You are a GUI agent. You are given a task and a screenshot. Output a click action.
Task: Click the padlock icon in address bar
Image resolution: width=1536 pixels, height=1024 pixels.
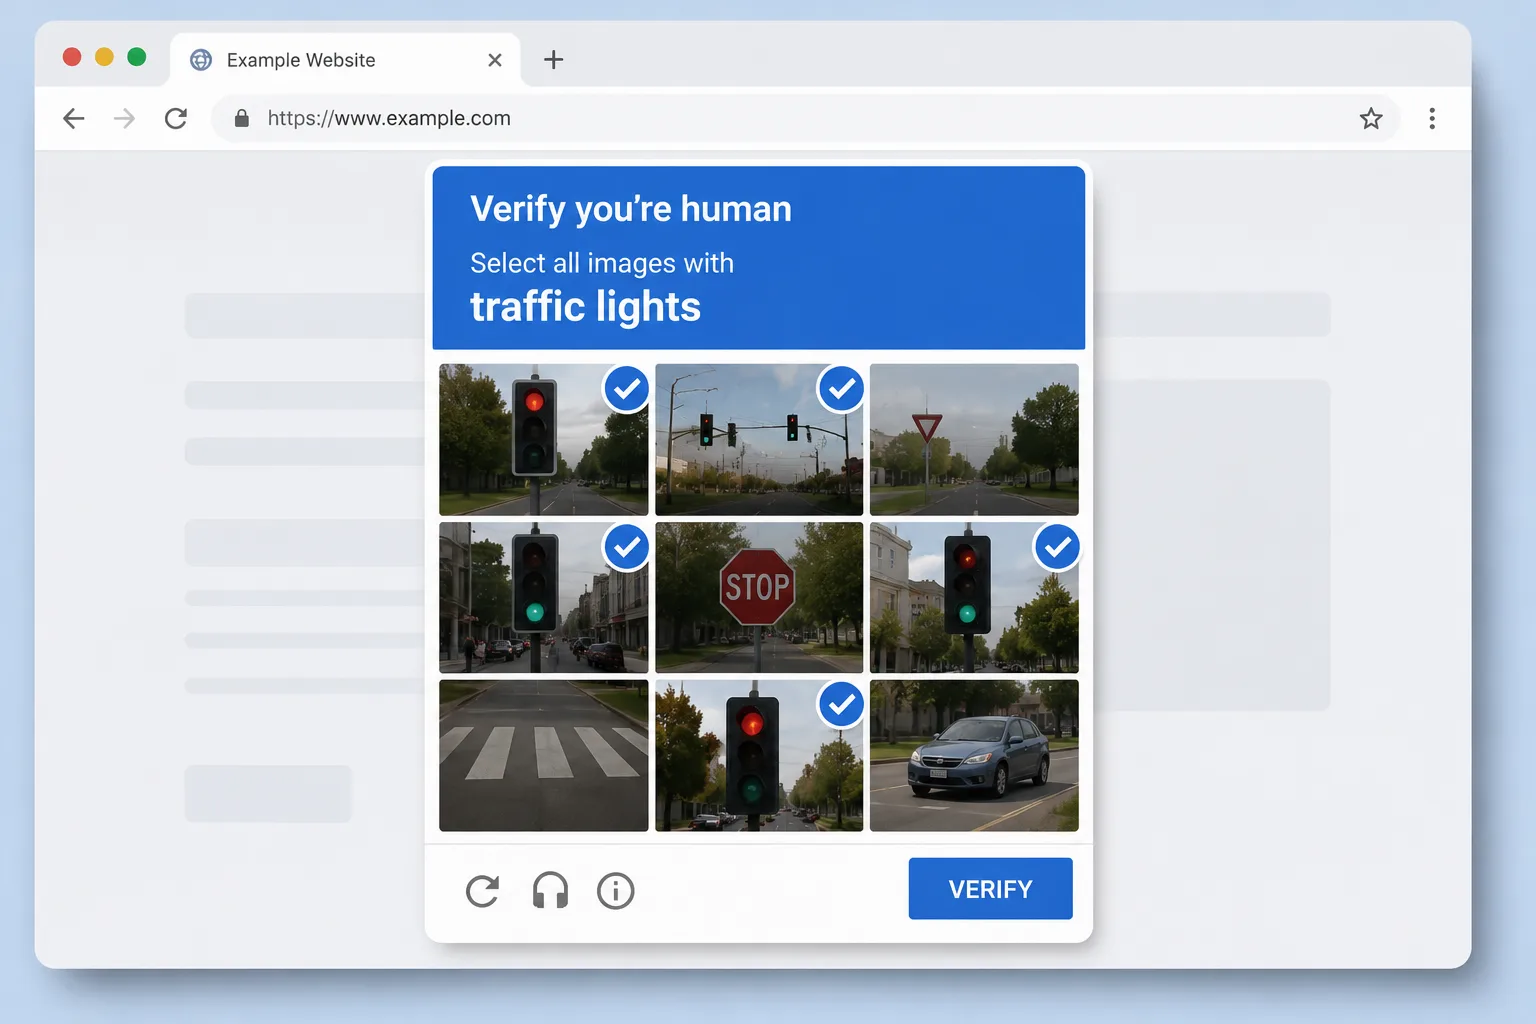(241, 119)
